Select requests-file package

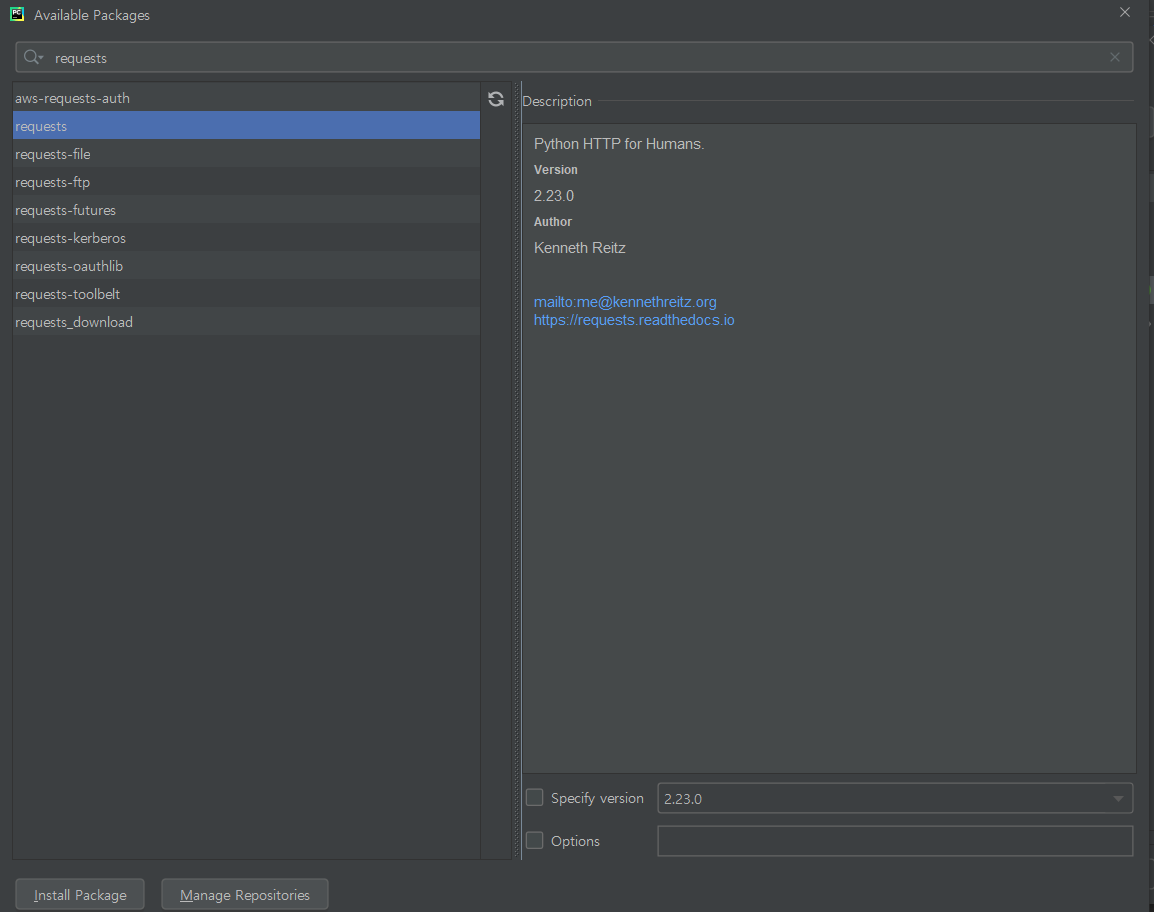point(247,154)
